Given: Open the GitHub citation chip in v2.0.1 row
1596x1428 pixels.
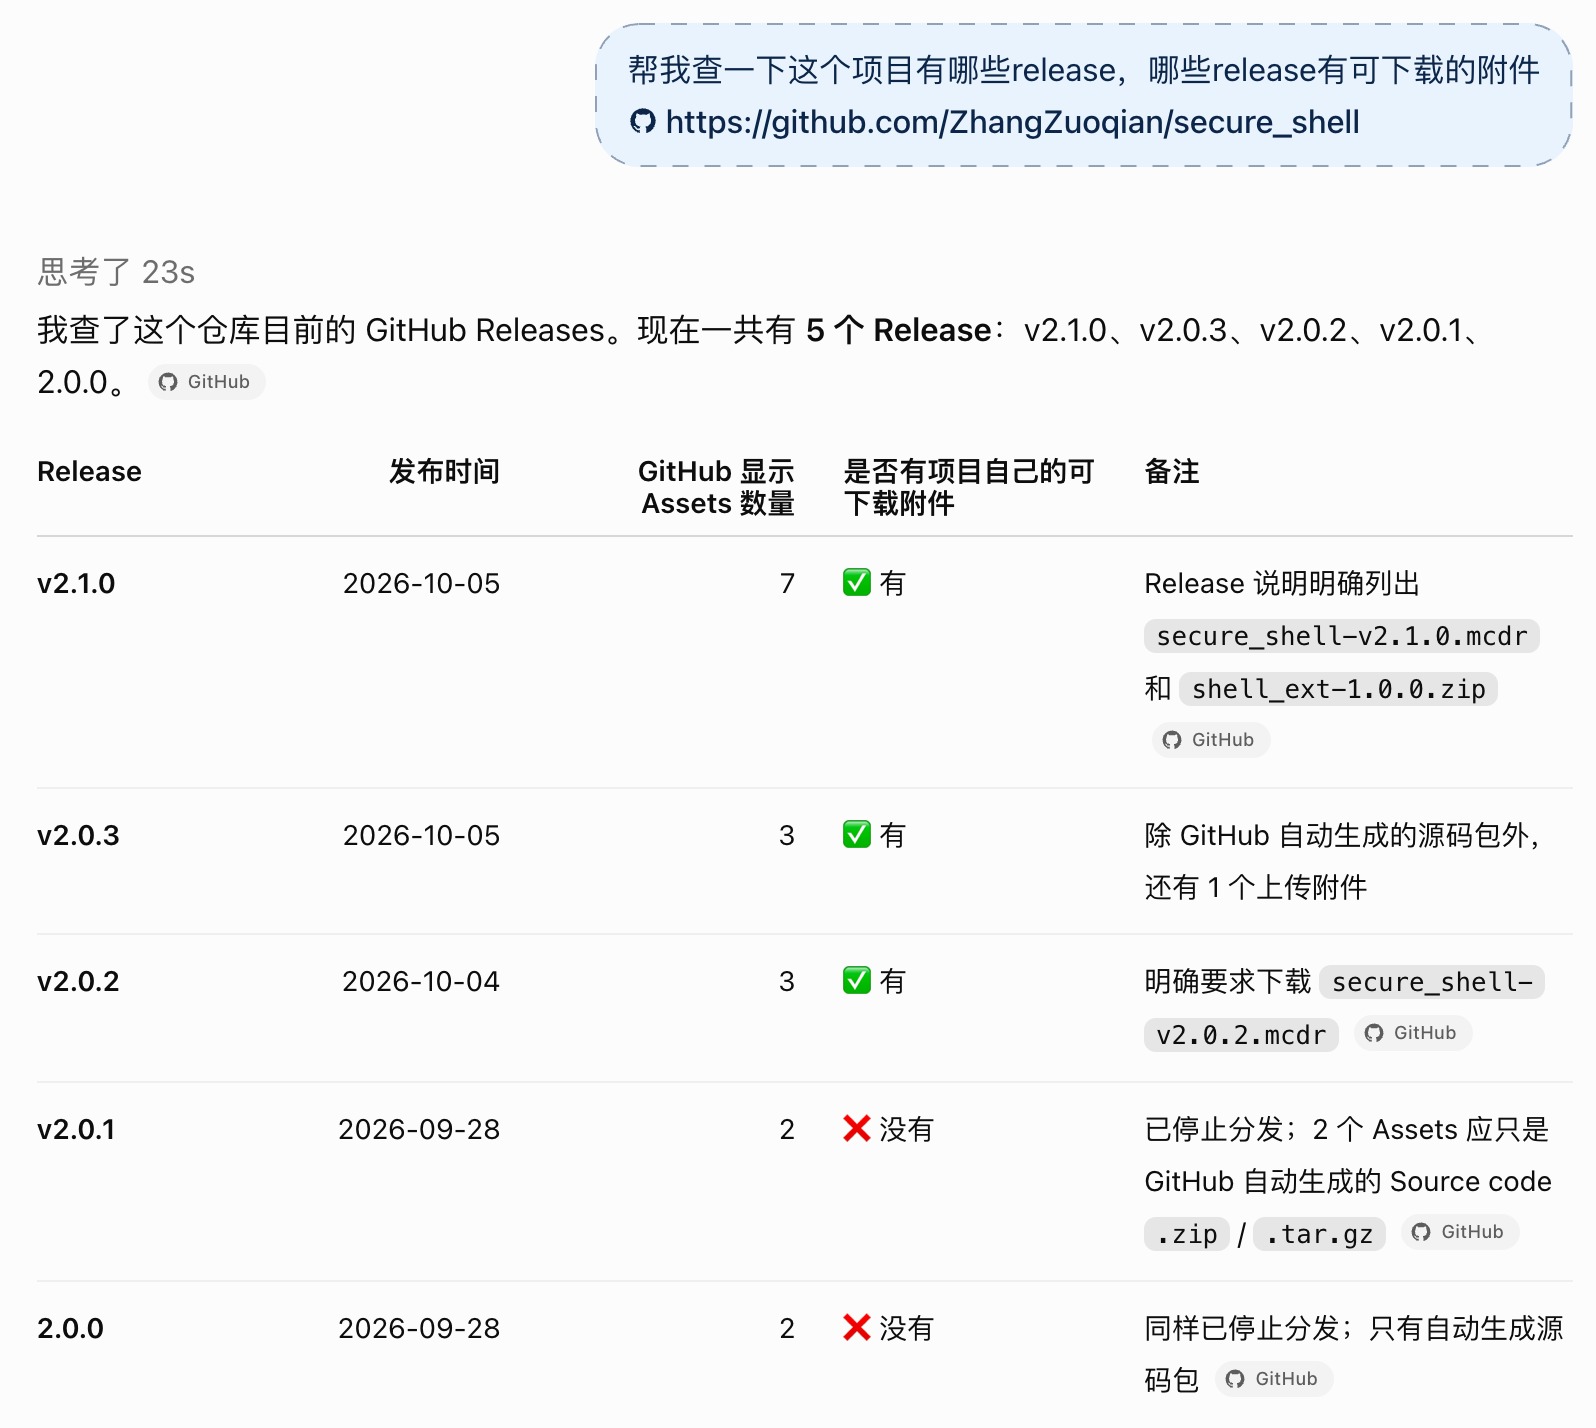Looking at the screenshot, I should [1459, 1232].
